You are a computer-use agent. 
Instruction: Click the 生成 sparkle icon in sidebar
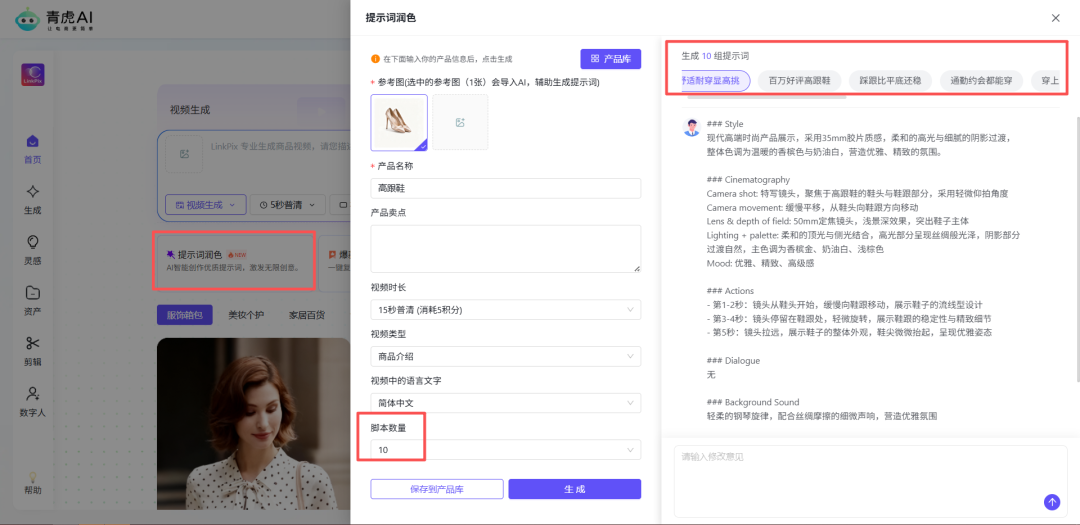[x=33, y=192]
